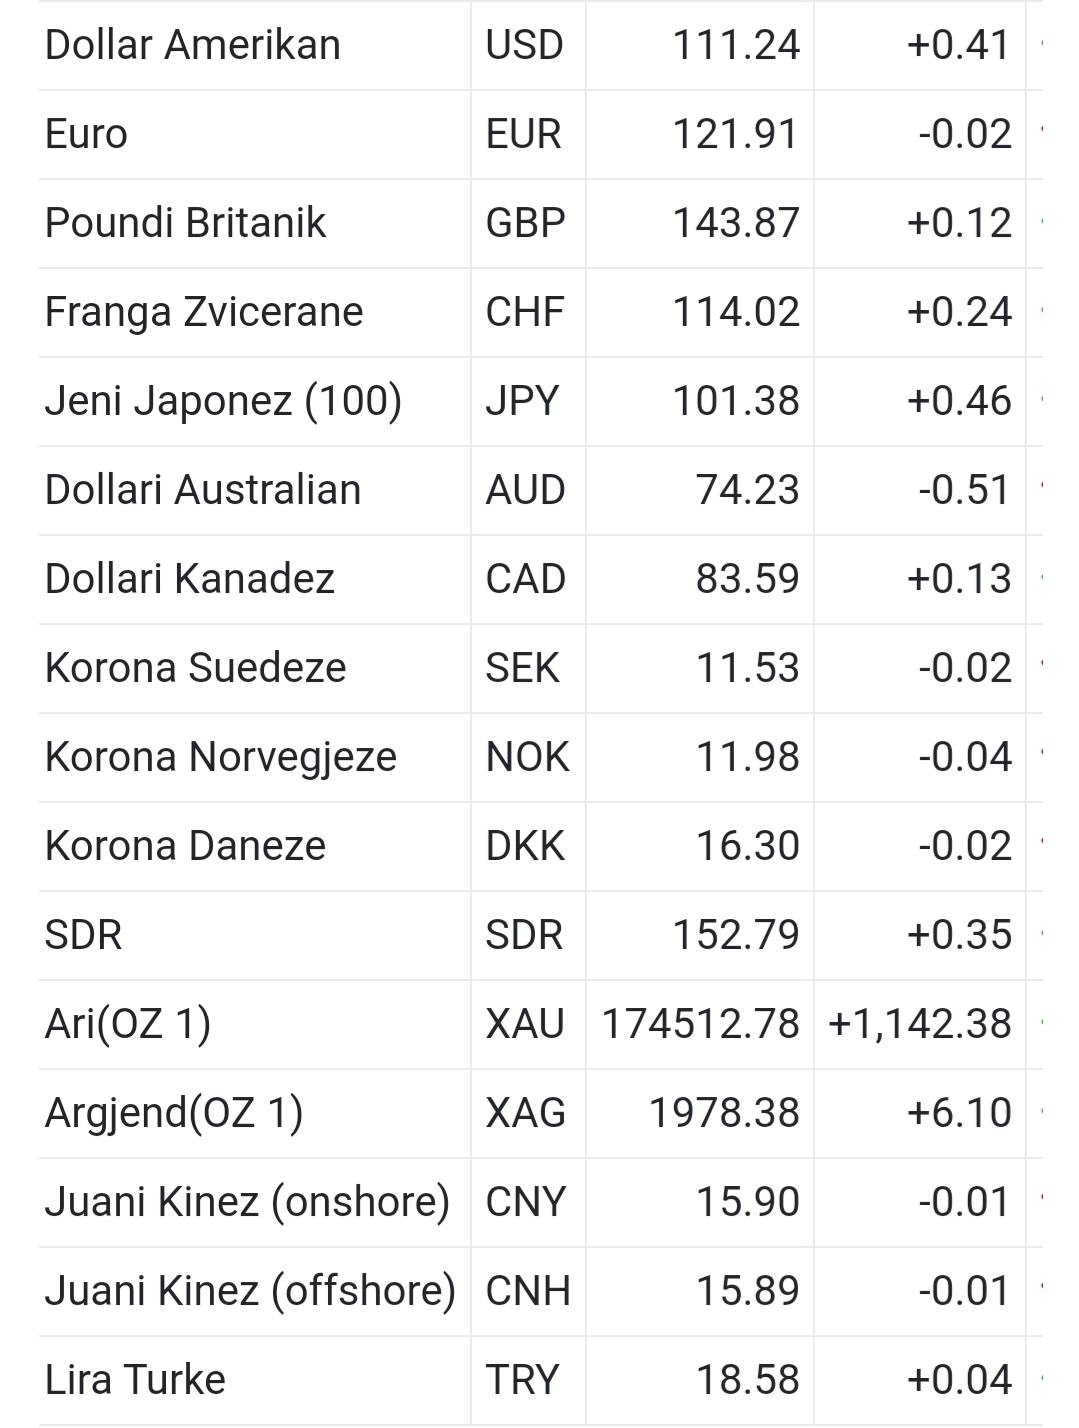Select the Dollari Kanadez rate 83.59
Image resolution: width=1079 pixels, height=1428 pixels.
coord(748,579)
